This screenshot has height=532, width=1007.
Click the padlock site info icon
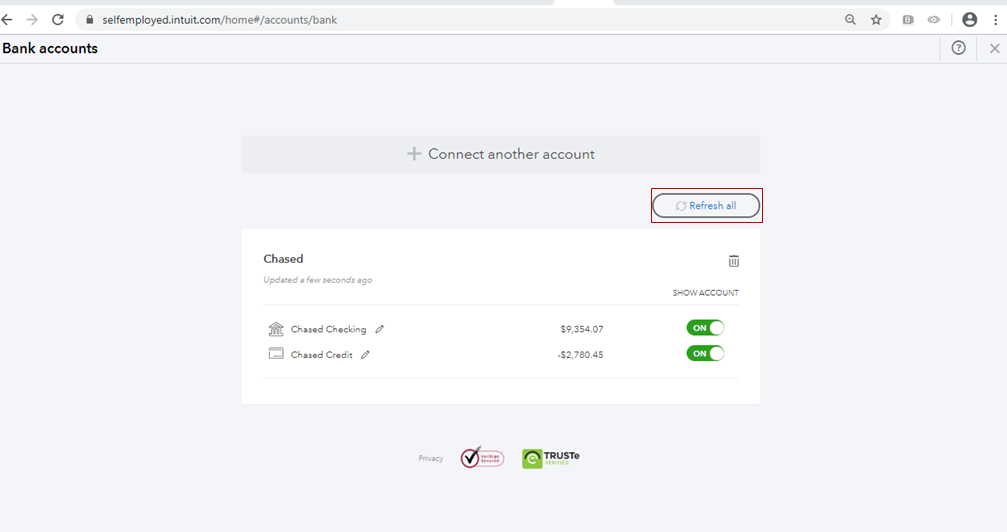point(90,20)
